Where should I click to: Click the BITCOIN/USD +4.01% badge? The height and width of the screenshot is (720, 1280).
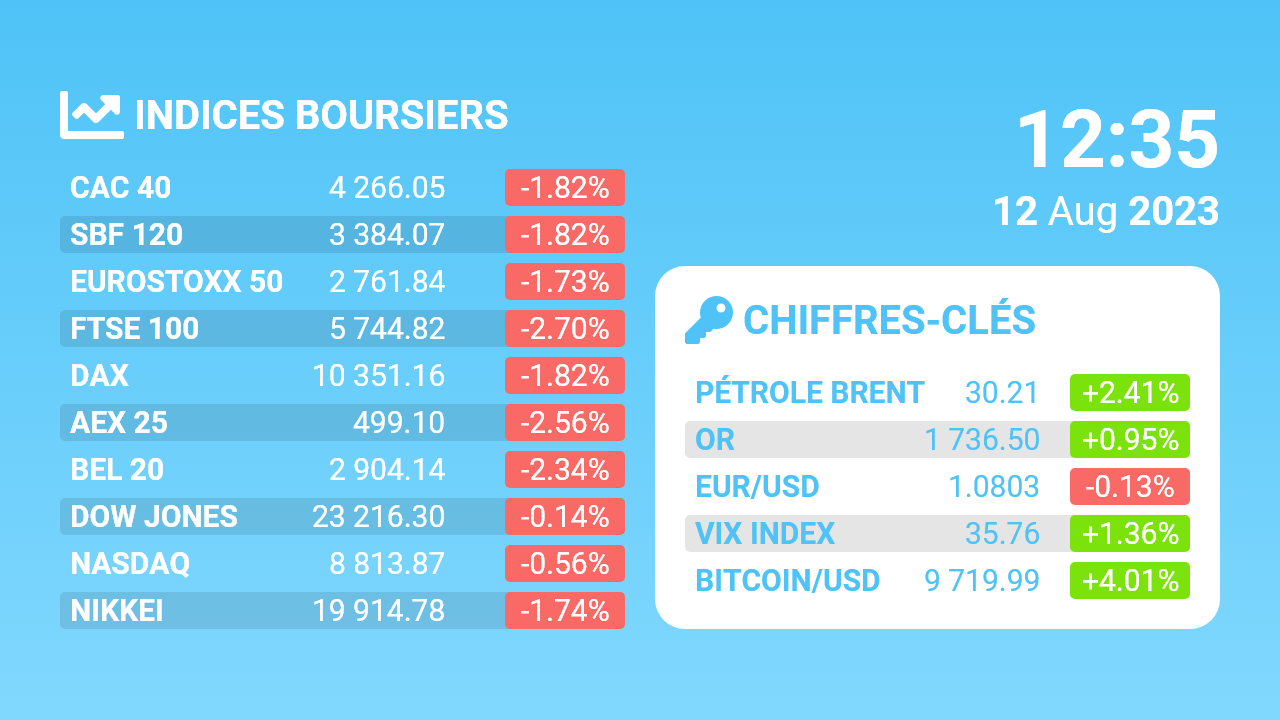click(1129, 581)
